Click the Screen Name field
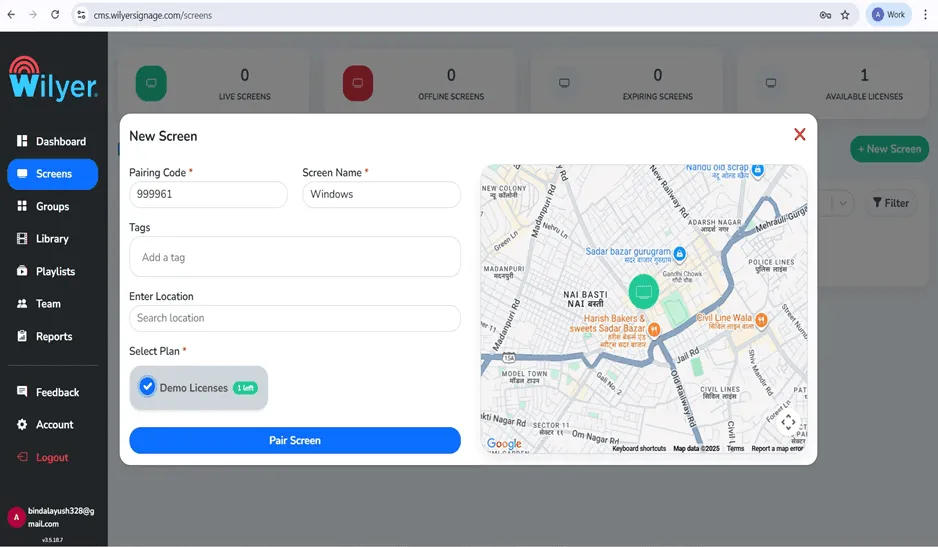The width and height of the screenshot is (938, 547). tap(382, 195)
